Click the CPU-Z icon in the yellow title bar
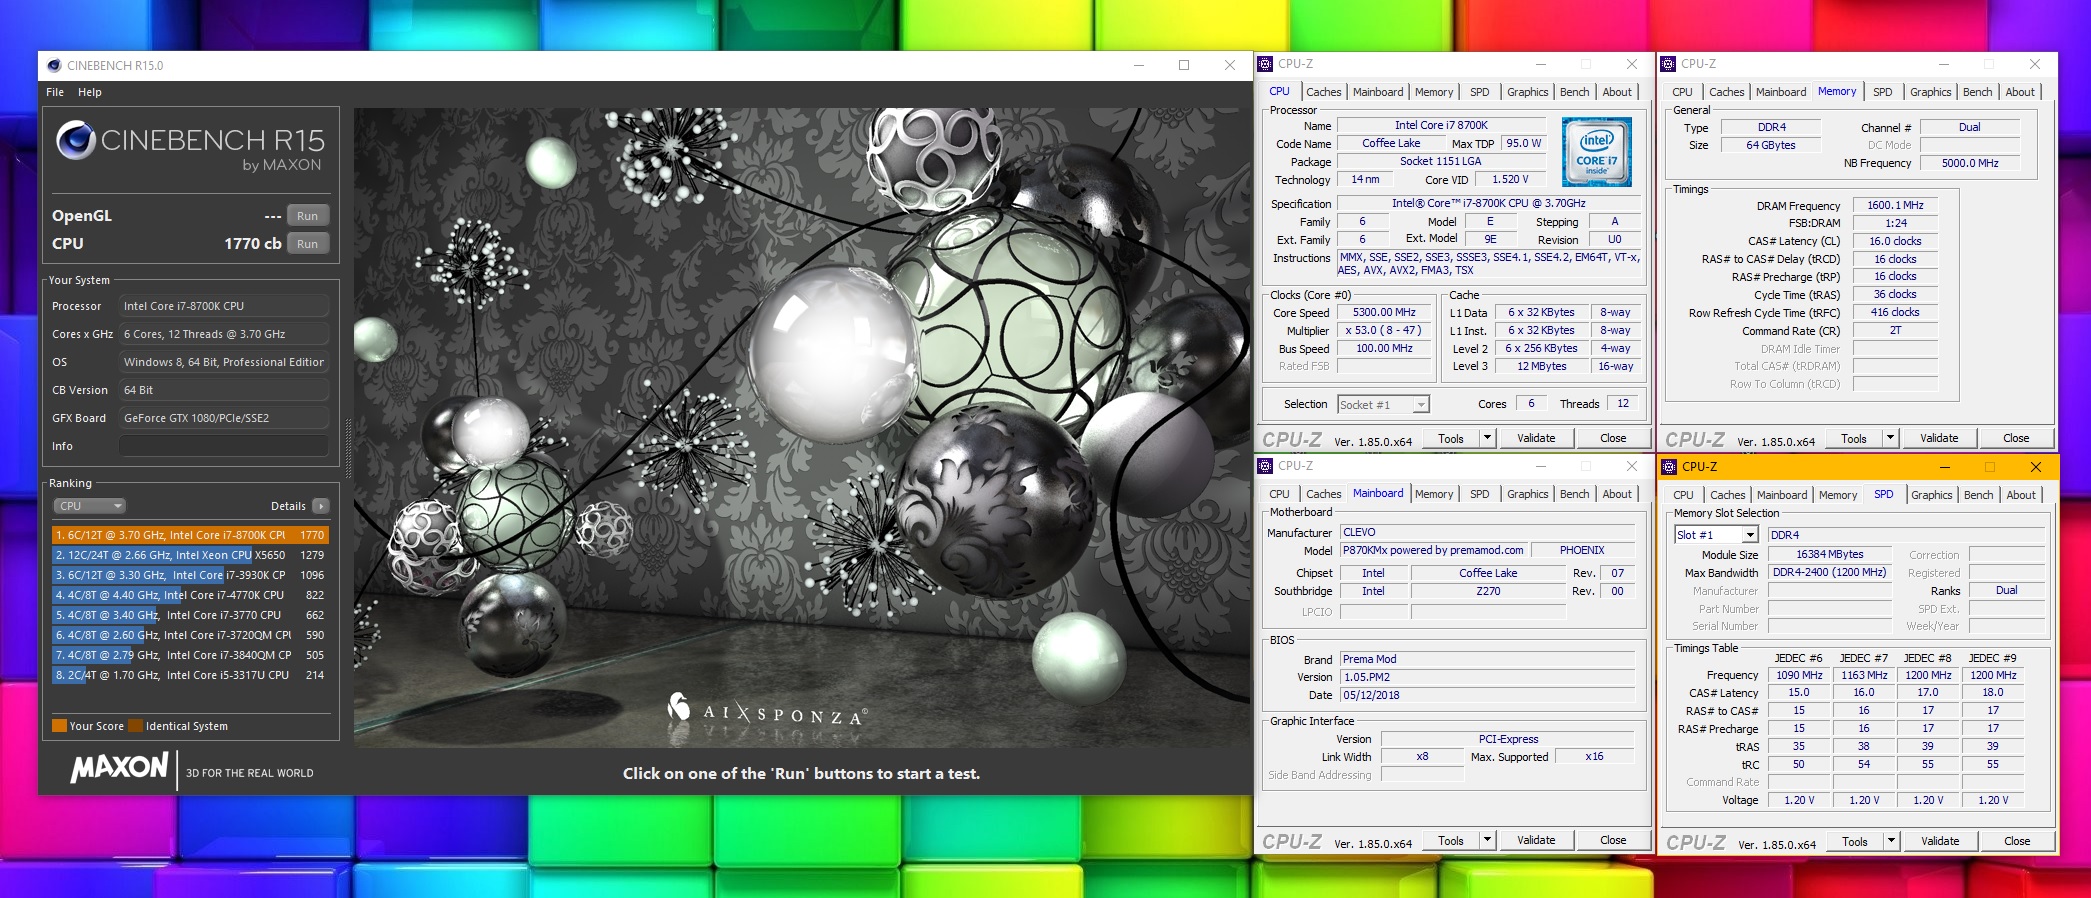 (x=1669, y=467)
